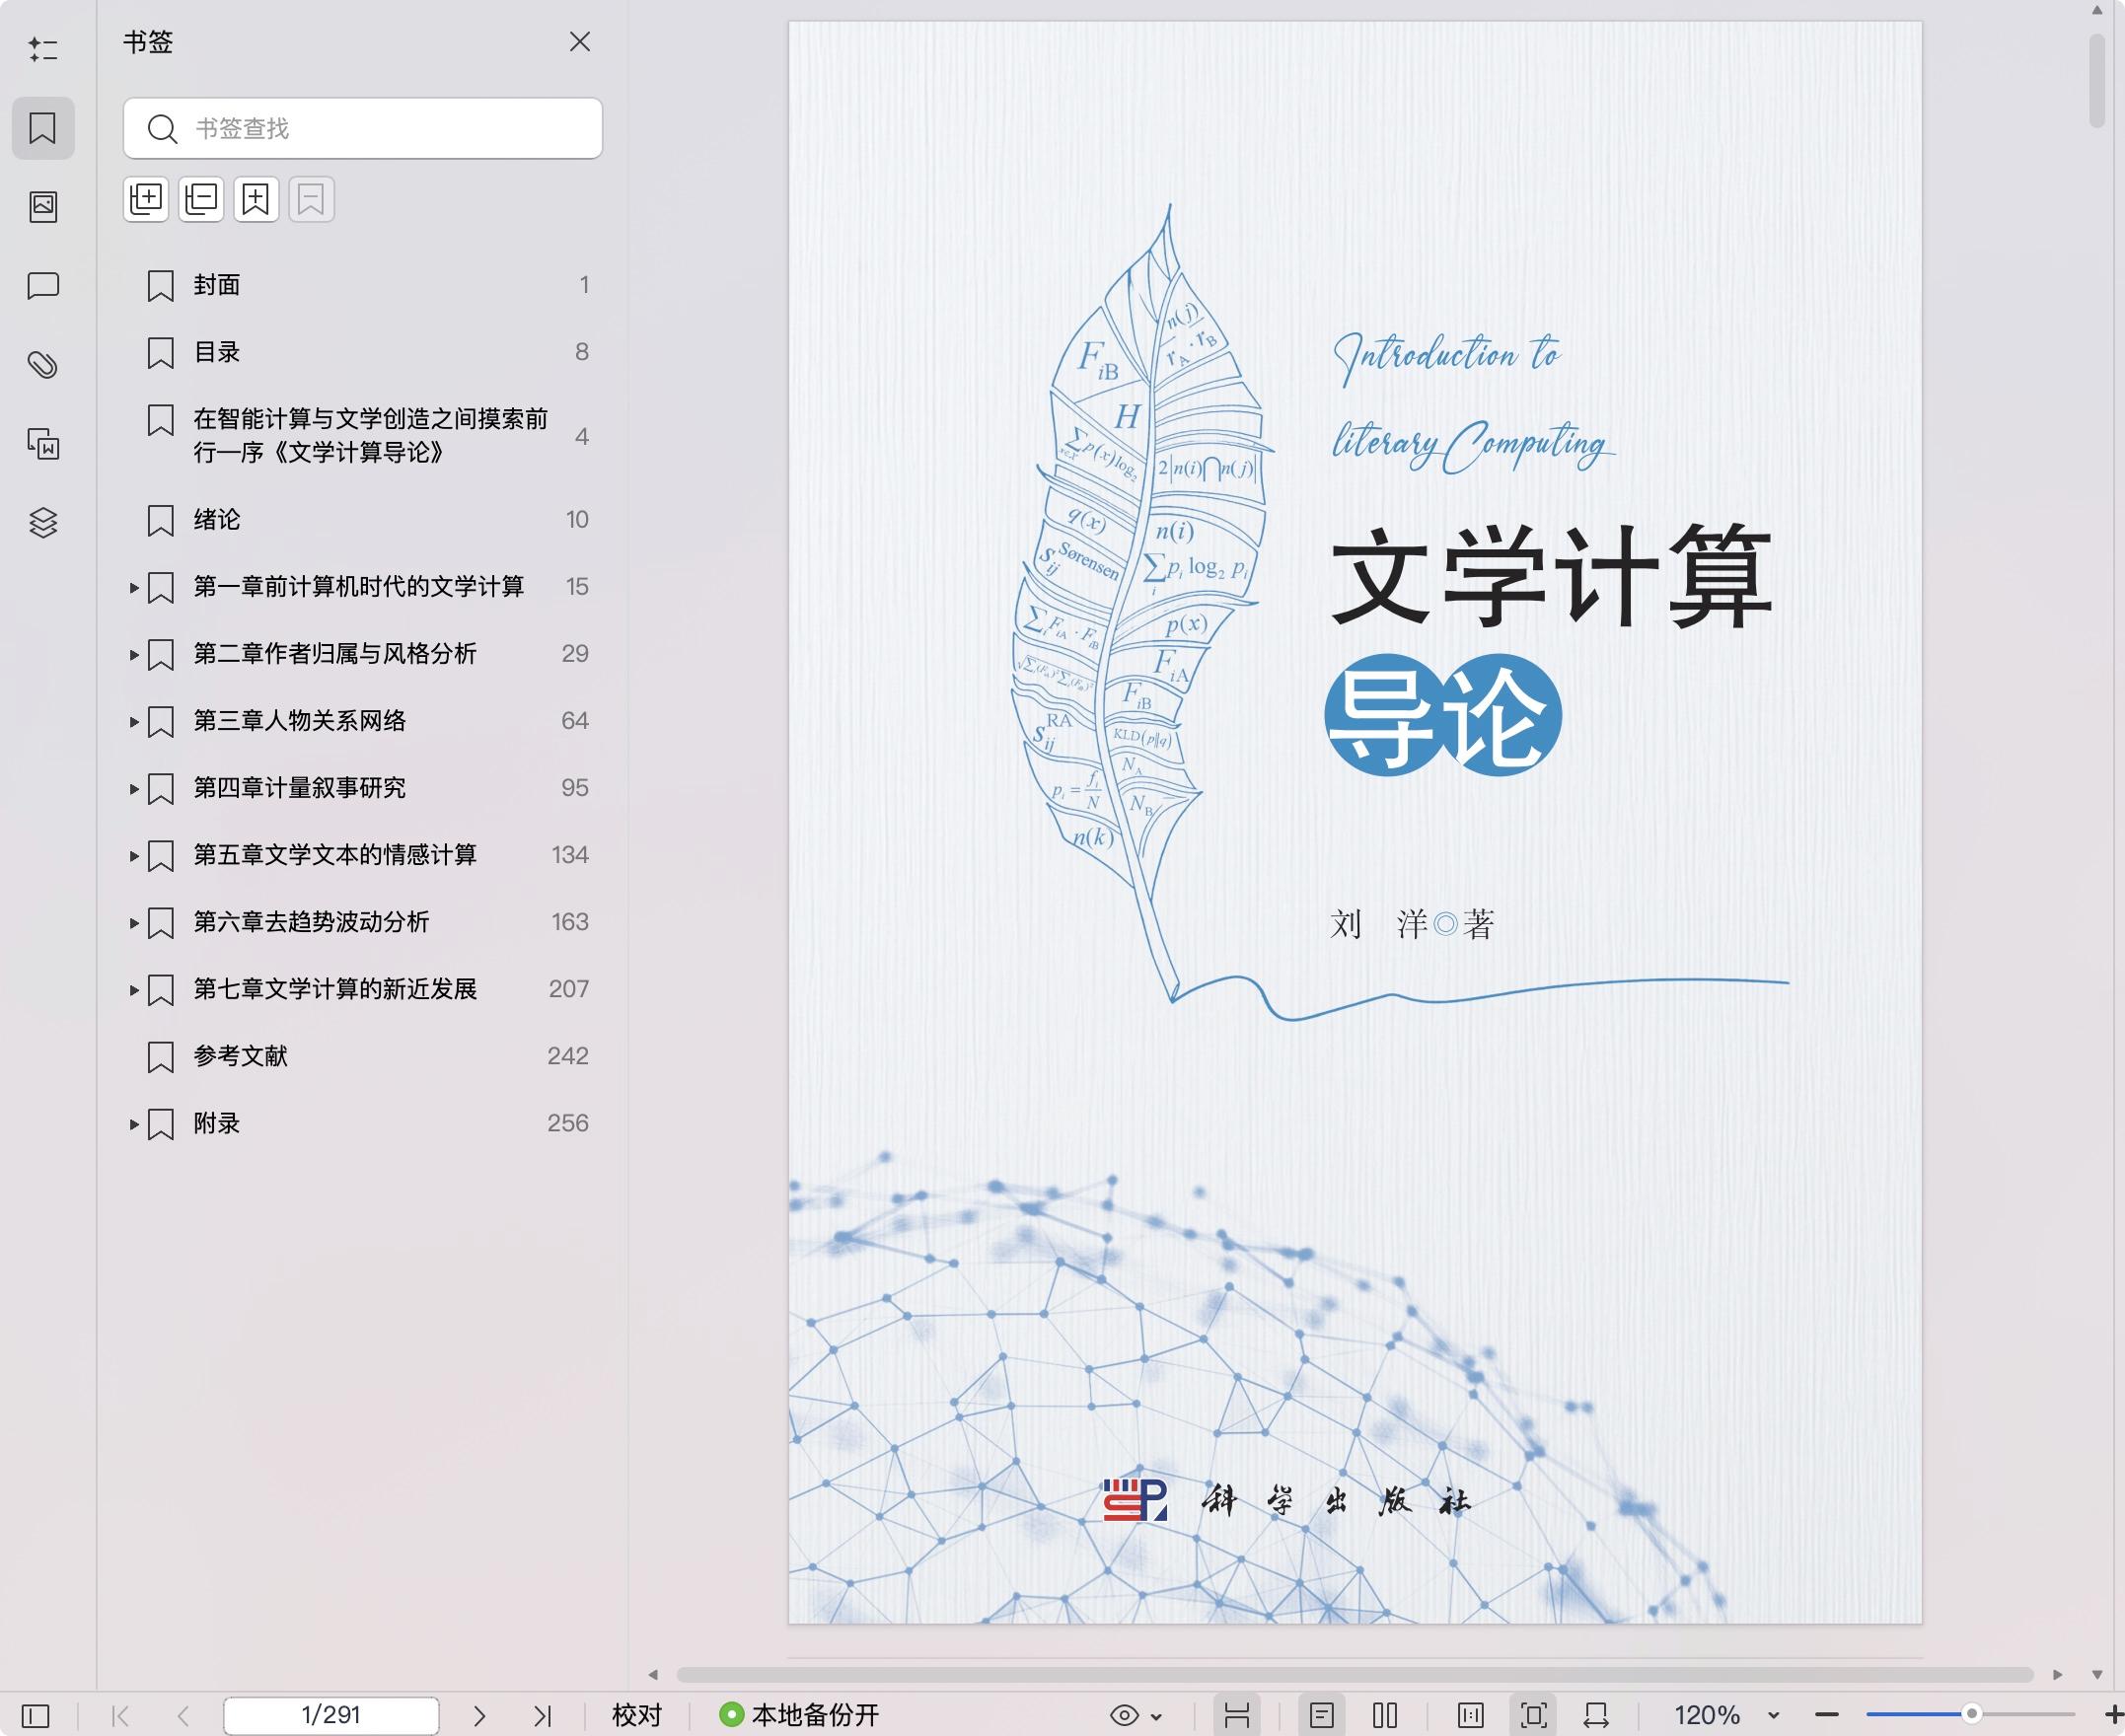This screenshot has height=1736, width=2125.
Task: Click the 文学计算 title on cover
Action: tap(1550, 578)
